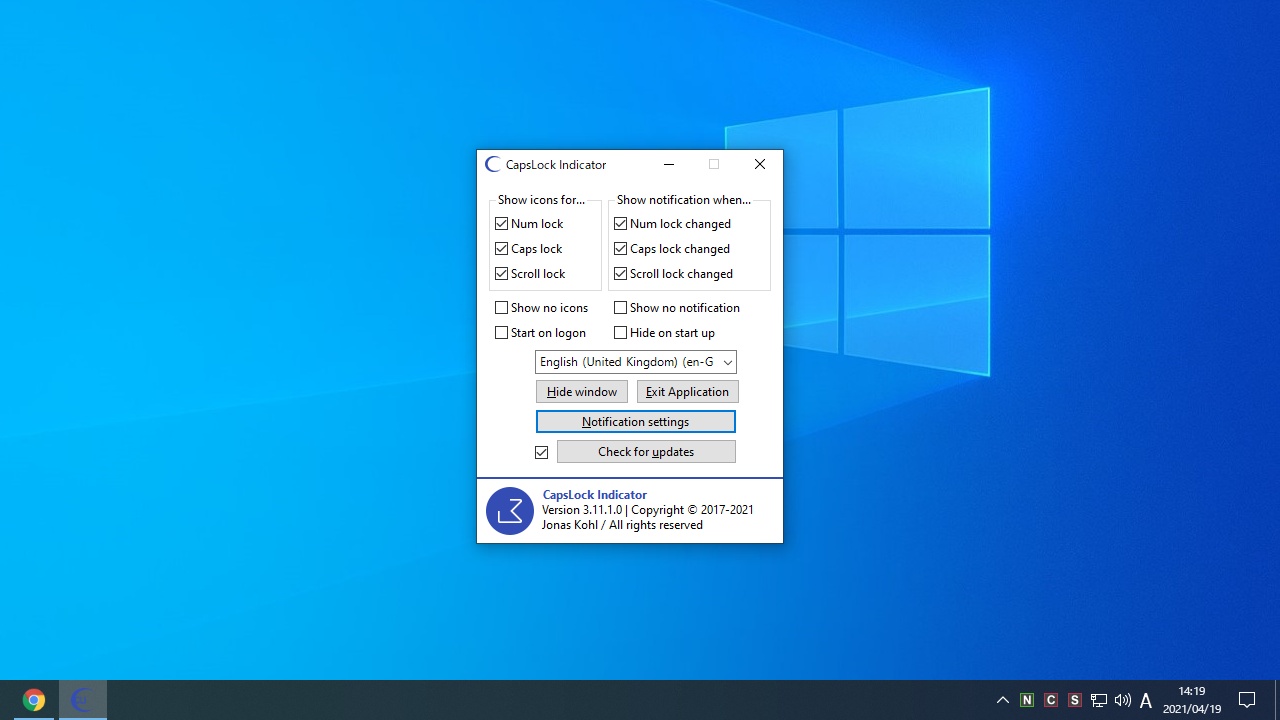Uncheck Num lock icon checkbox
The image size is (1280, 720).
[502, 224]
